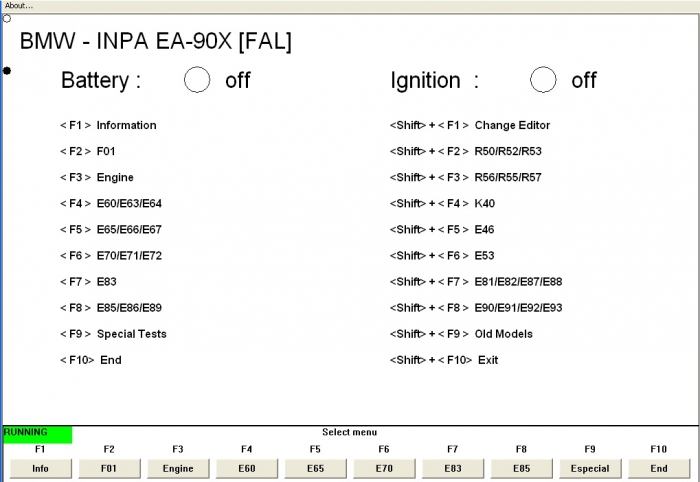Click the off text beside Battery
The image size is (700, 482).
coord(238,80)
